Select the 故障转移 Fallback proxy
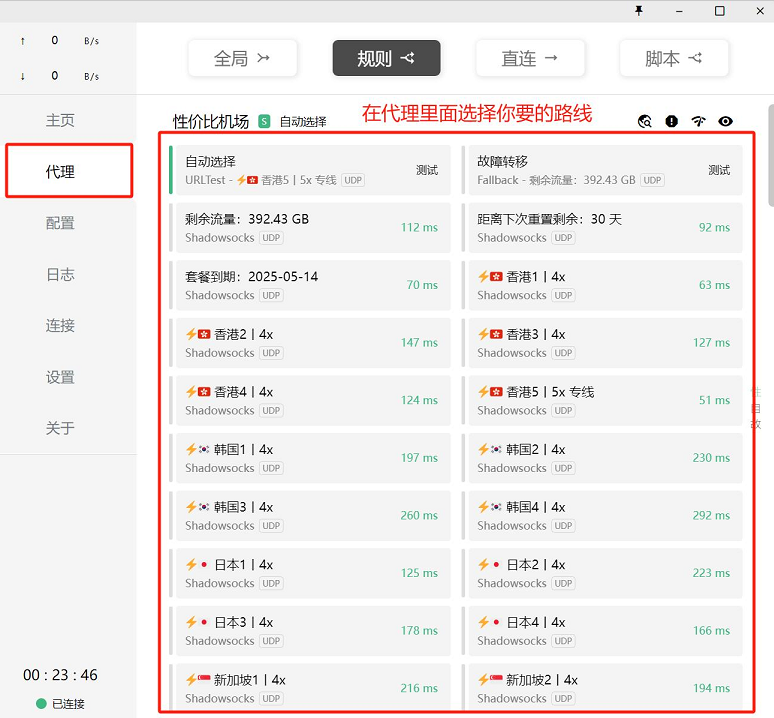The height and width of the screenshot is (718, 774). point(602,170)
